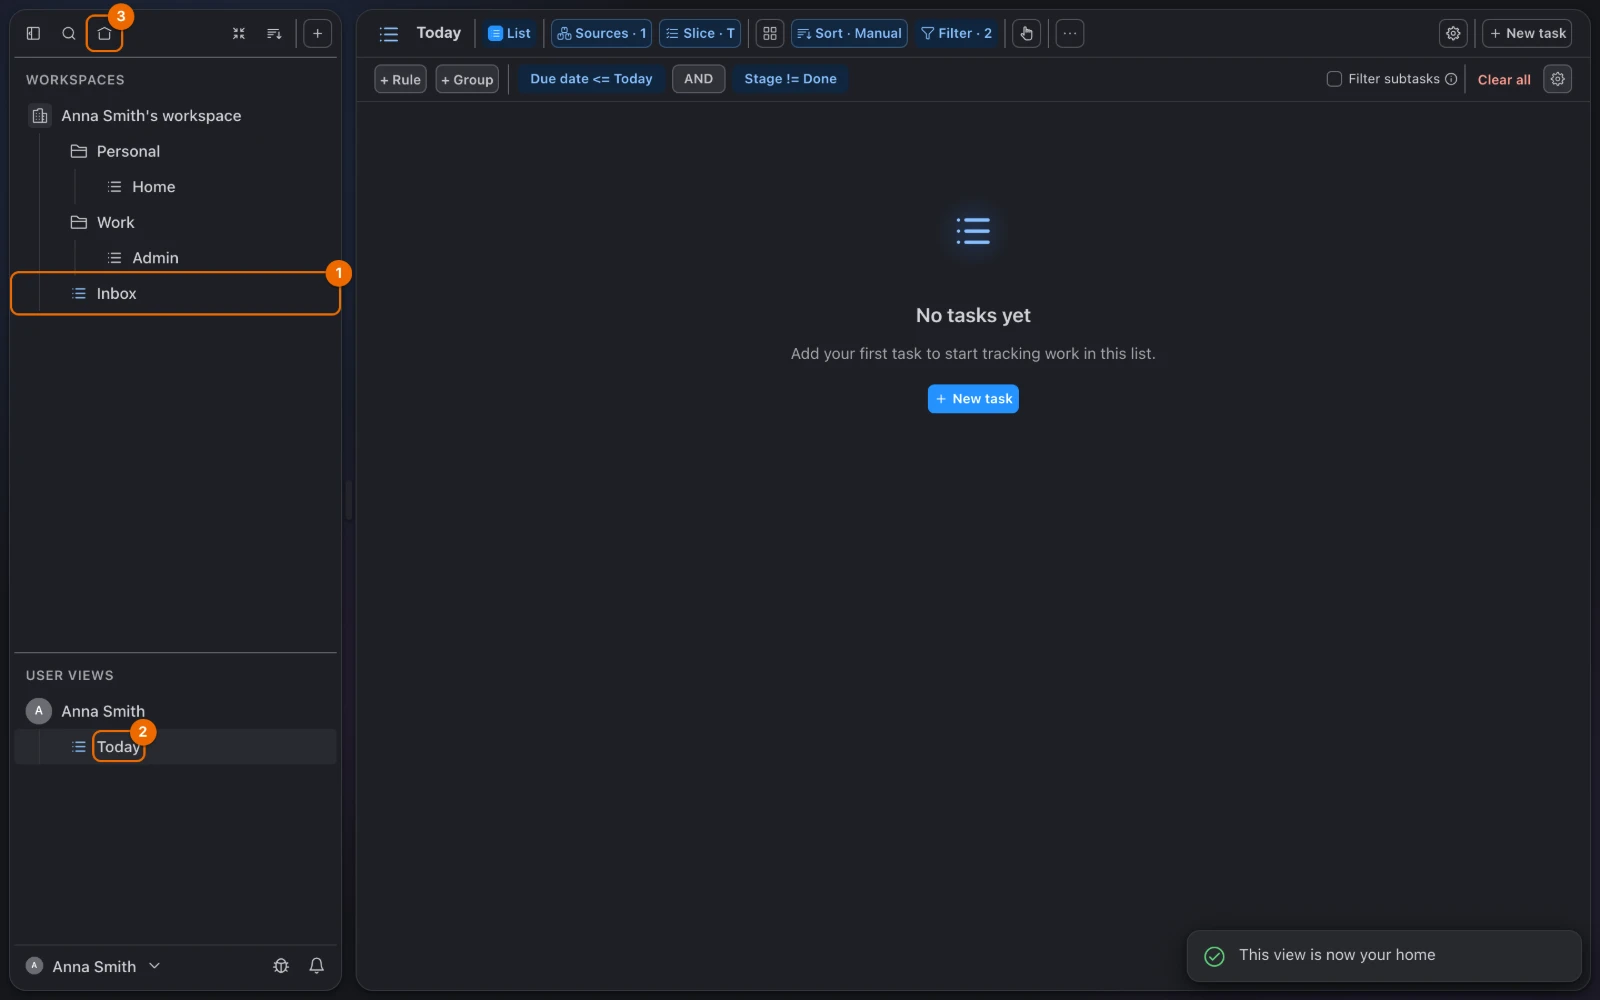This screenshot has width=1600, height=1000.
Task: Click blue New task button in empty state
Action: 973,399
